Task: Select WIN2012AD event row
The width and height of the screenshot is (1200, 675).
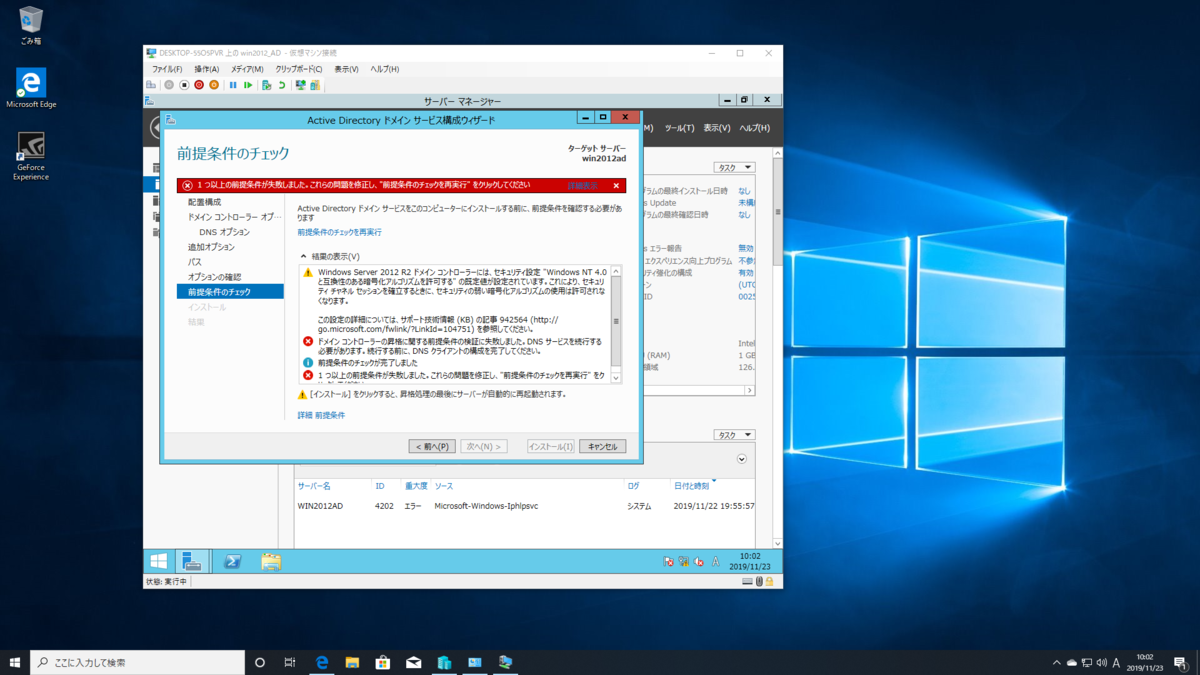Action: tap(526, 506)
